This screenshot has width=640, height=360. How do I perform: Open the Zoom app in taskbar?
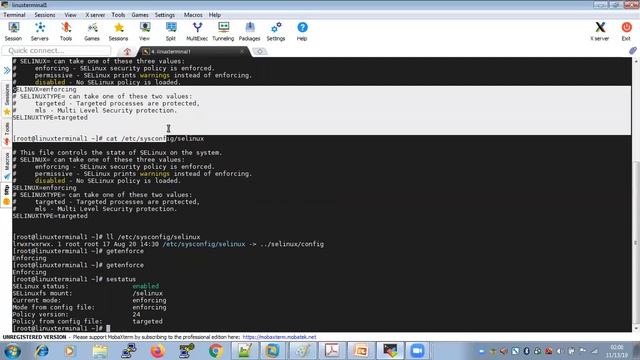pos(417,351)
